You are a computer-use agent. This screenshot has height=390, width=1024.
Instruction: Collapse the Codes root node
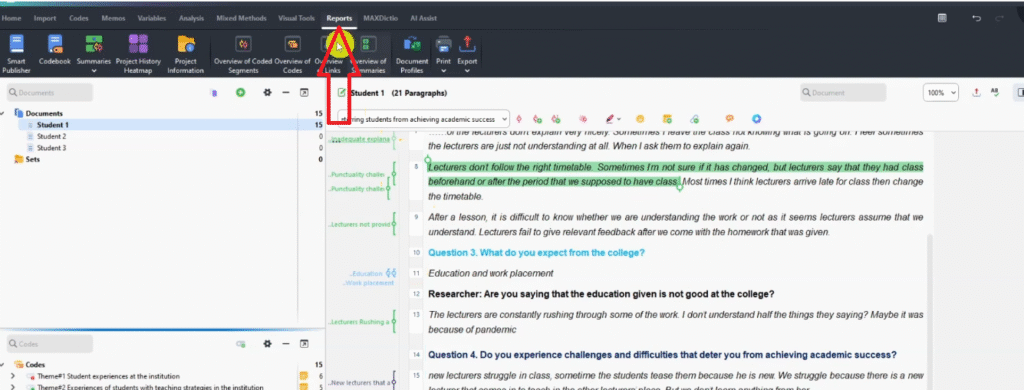(x=3, y=365)
